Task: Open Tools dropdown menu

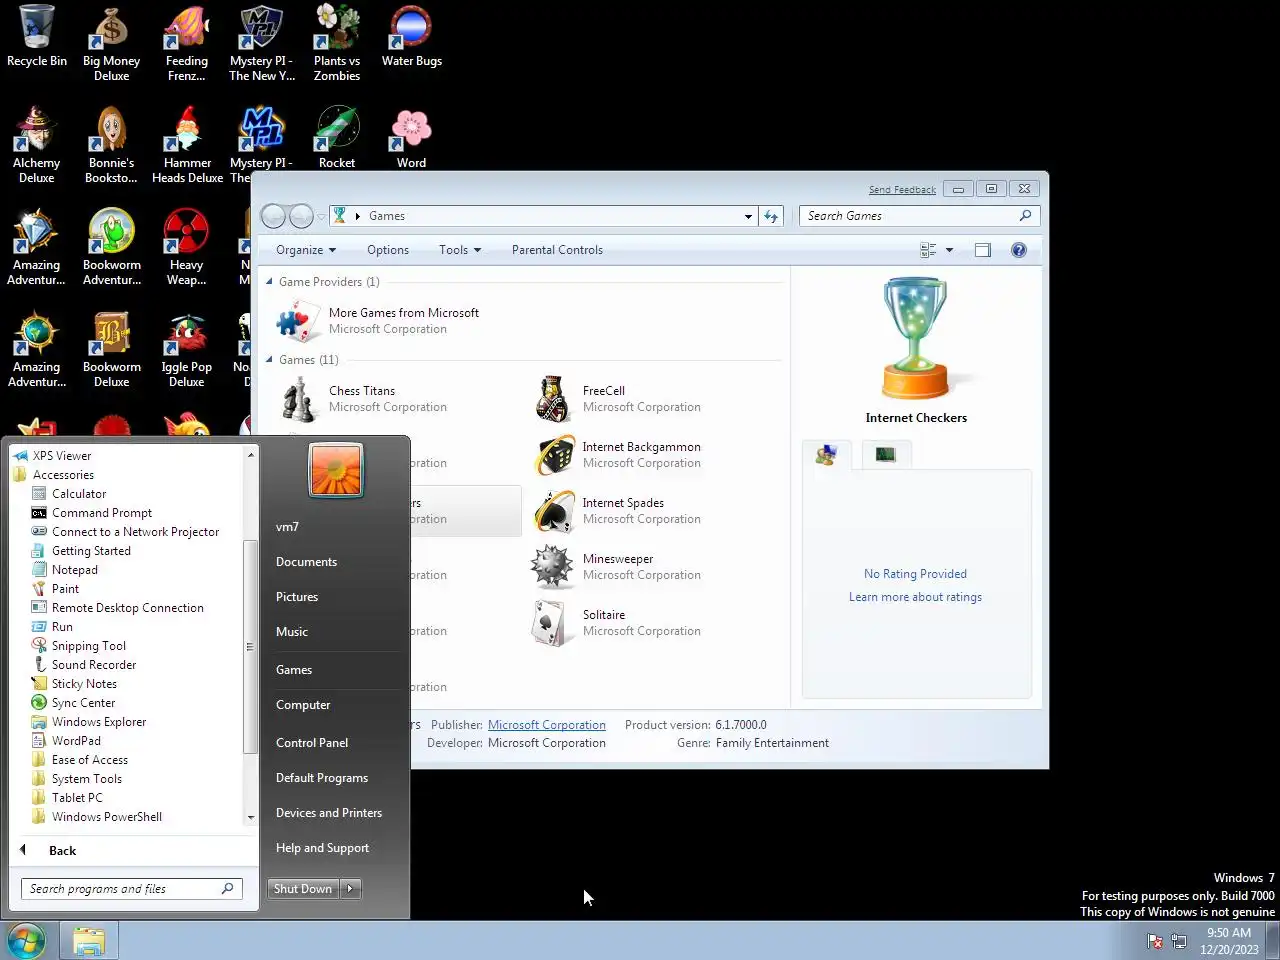Action: 460,250
